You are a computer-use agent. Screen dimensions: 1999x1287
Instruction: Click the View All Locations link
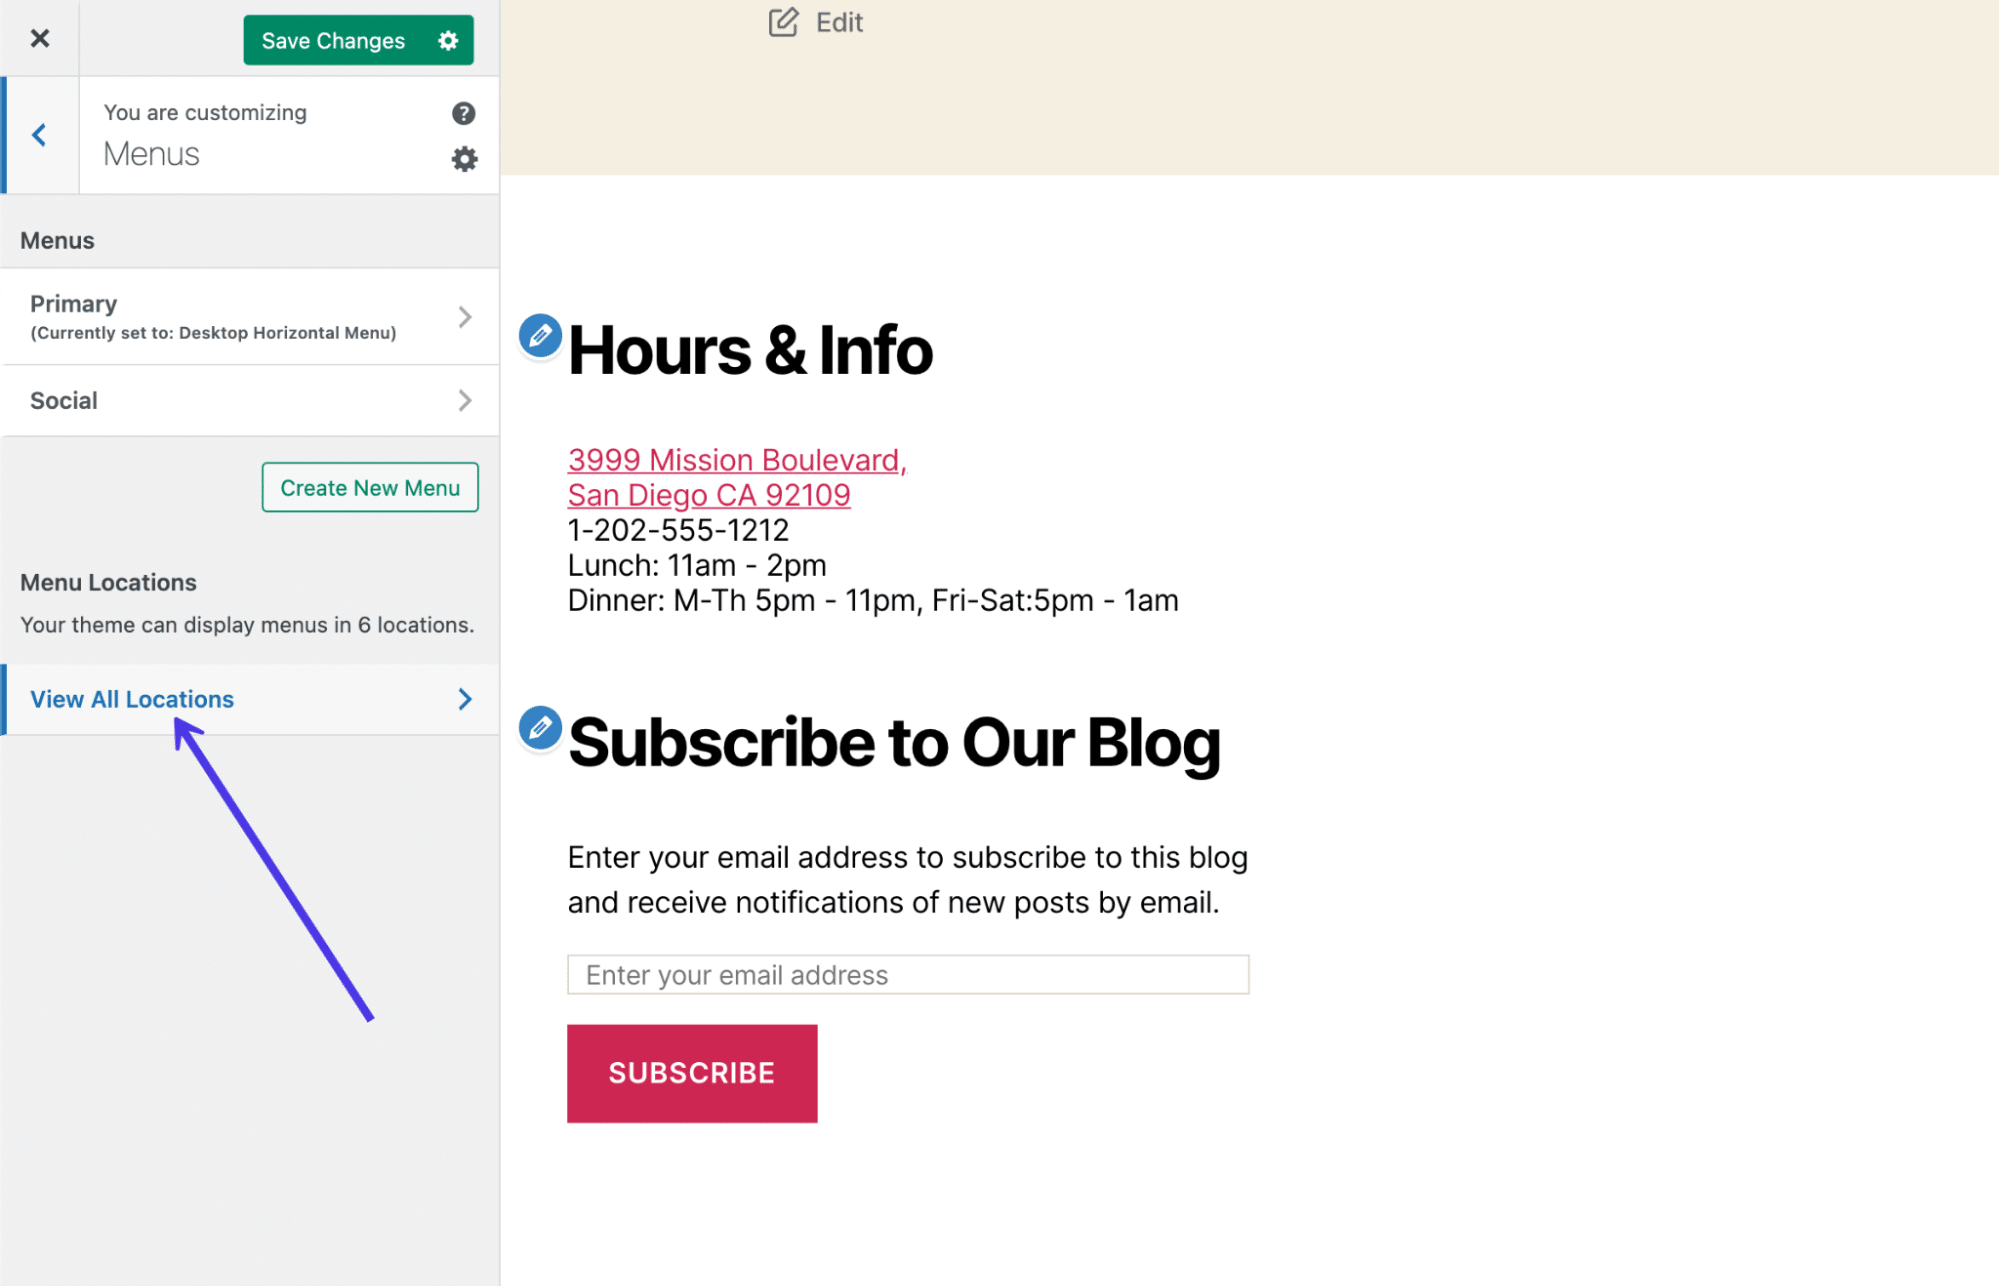coord(131,698)
